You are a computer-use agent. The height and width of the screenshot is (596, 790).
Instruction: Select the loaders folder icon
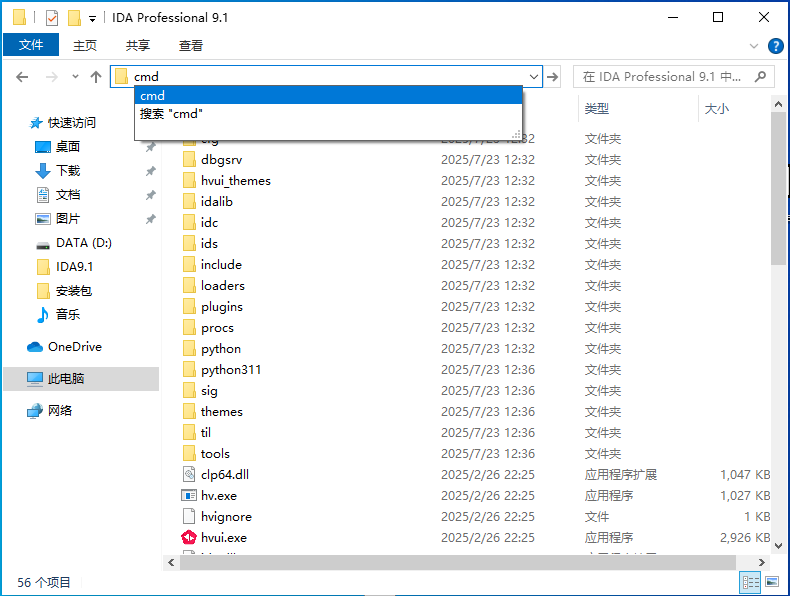189,286
